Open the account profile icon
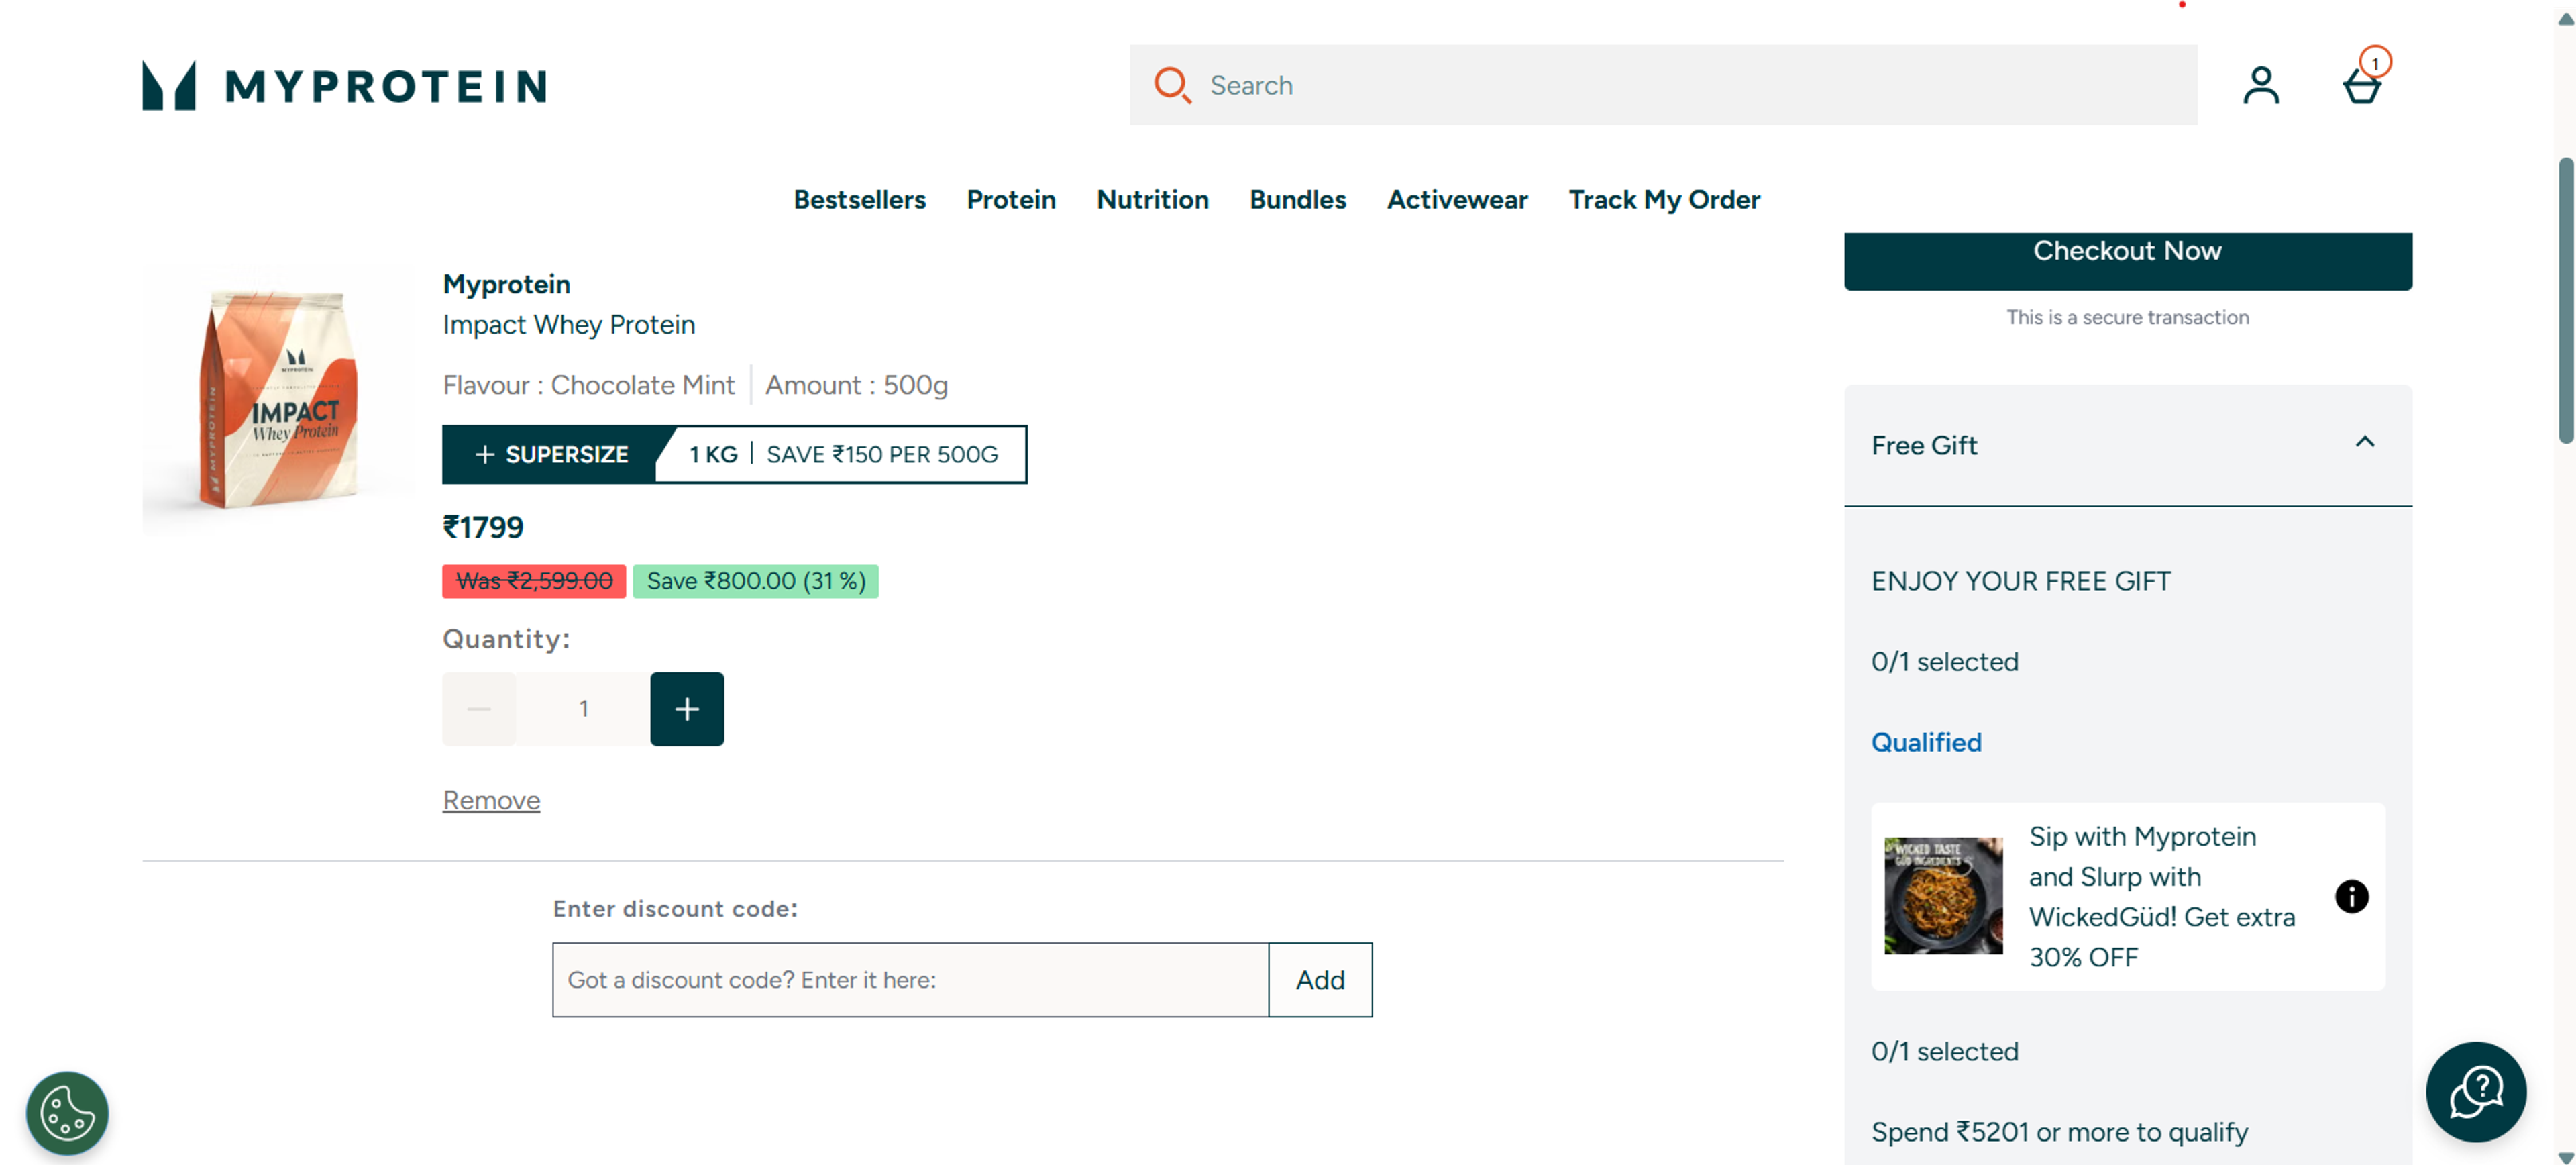The width and height of the screenshot is (2576, 1165). (2261, 85)
